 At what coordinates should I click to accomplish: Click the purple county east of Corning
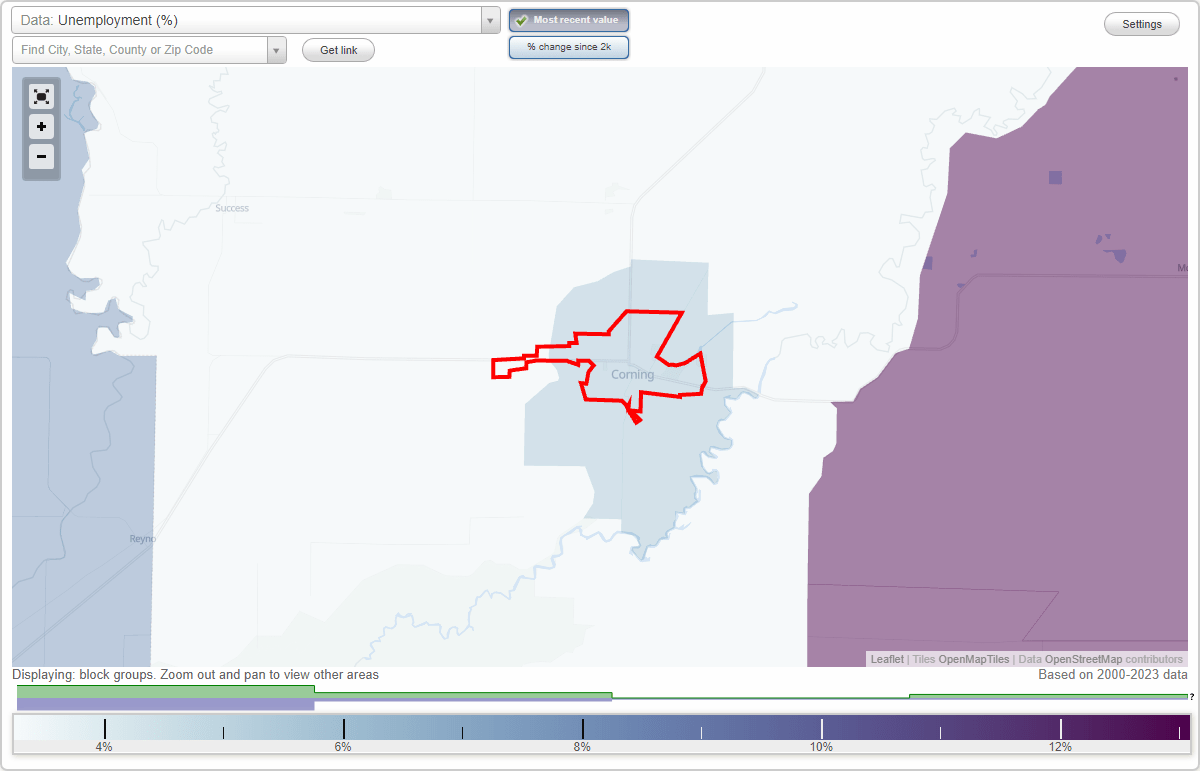pos(1000,400)
